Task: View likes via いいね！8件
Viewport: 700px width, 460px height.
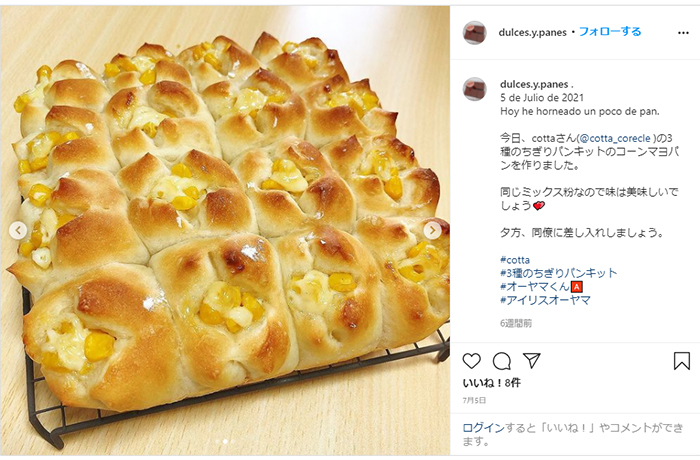Action: (492, 383)
